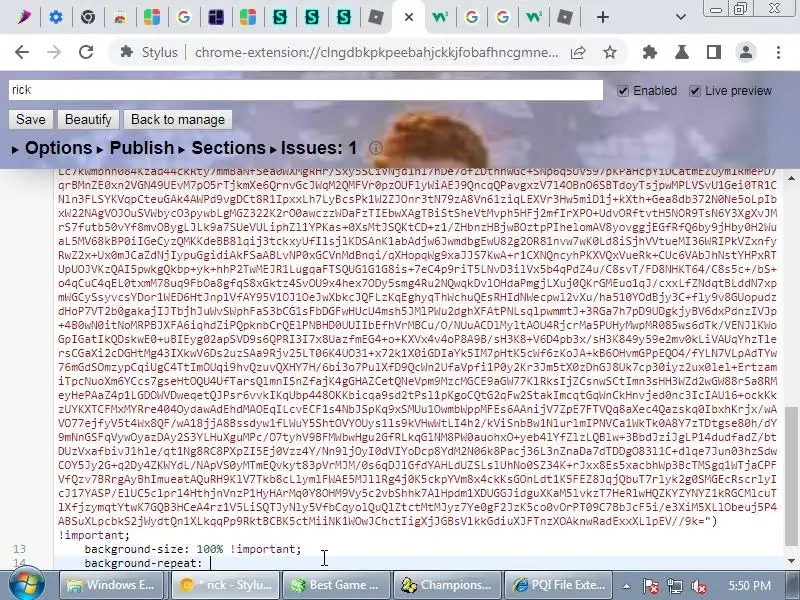Click the editor vertical scrollbar thumb

(791, 477)
